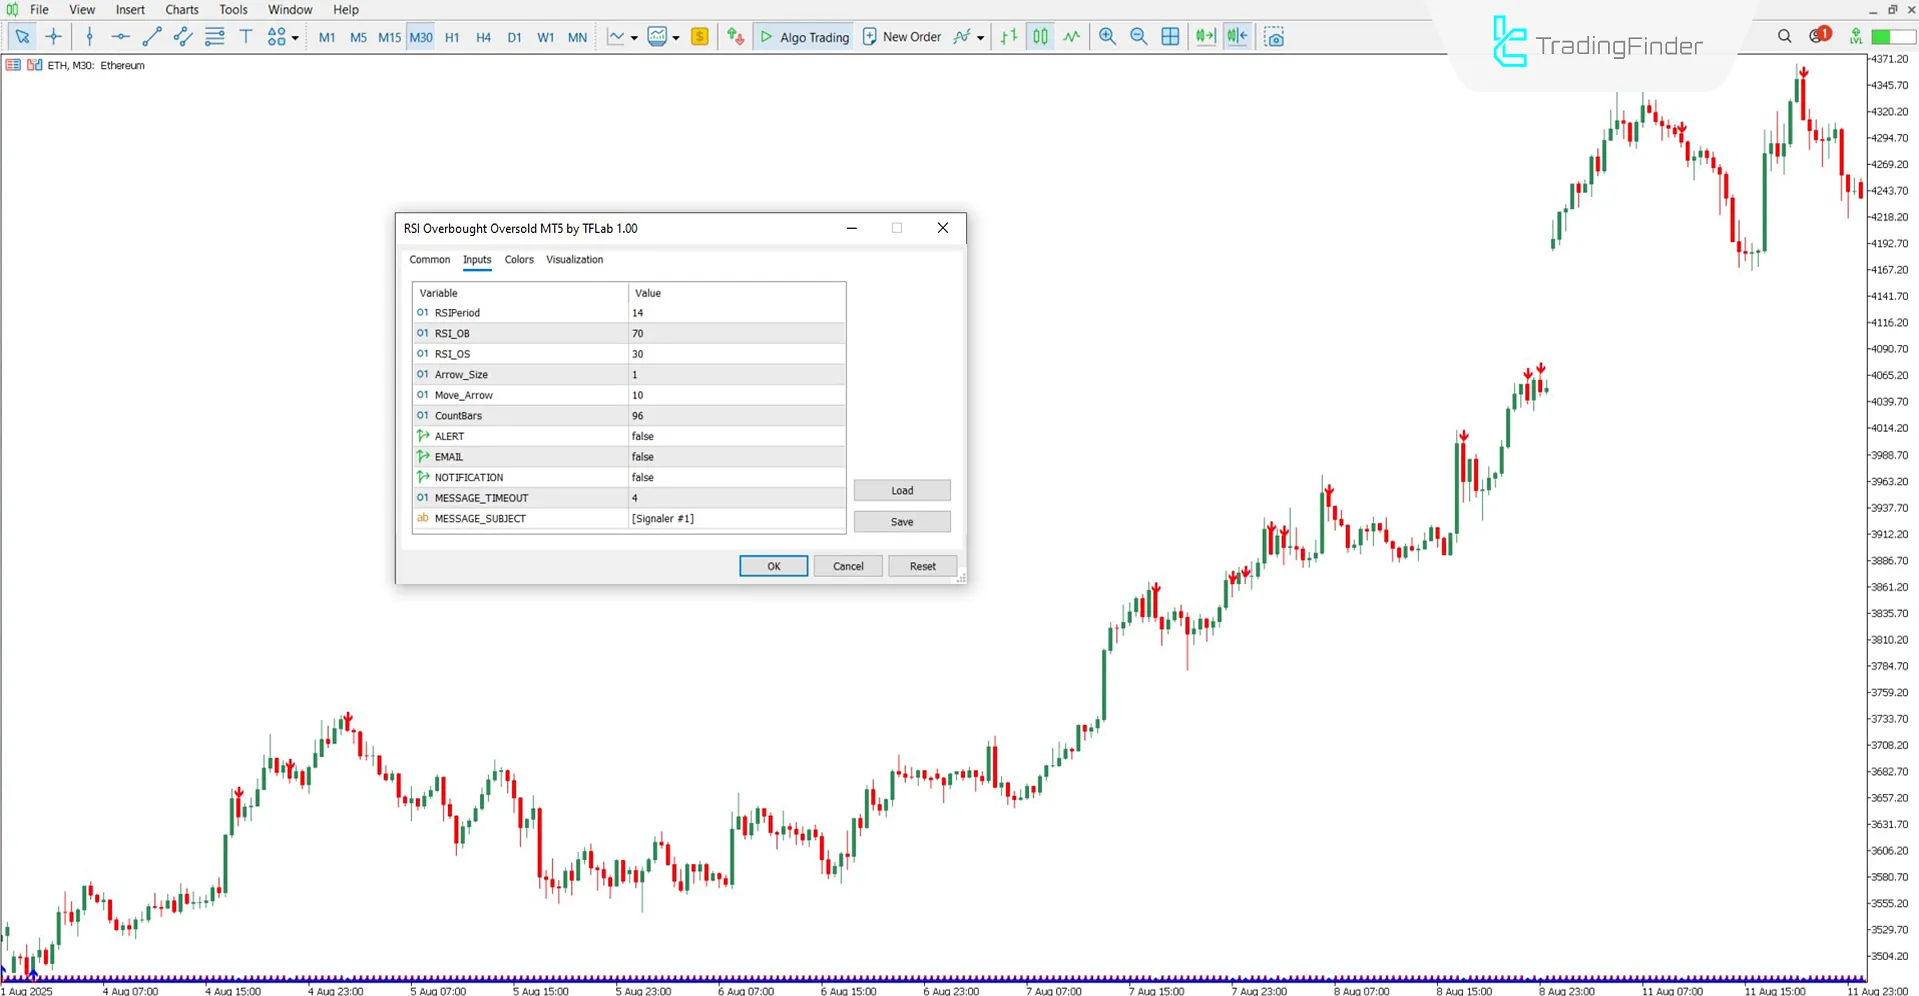Toggle the EMAIL input value
The image size is (1919, 996).
coord(737,456)
